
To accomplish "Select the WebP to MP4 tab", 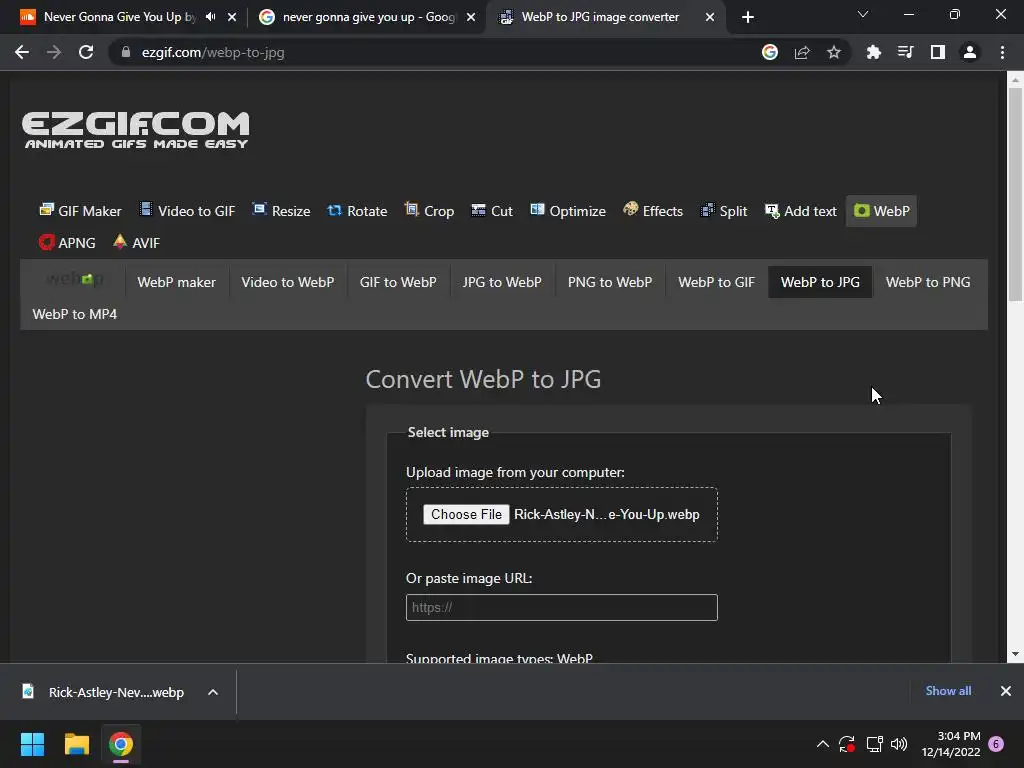I will 74,314.
